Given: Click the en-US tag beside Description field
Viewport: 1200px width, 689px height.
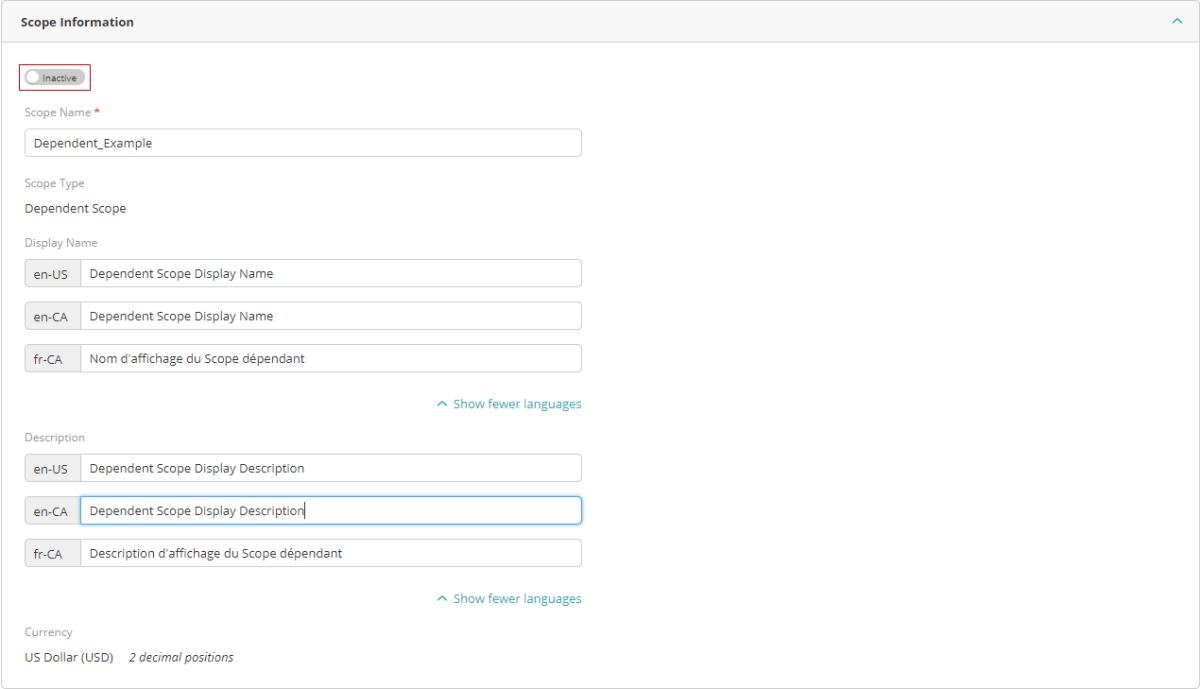Looking at the screenshot, I should [x=53, y=468].
